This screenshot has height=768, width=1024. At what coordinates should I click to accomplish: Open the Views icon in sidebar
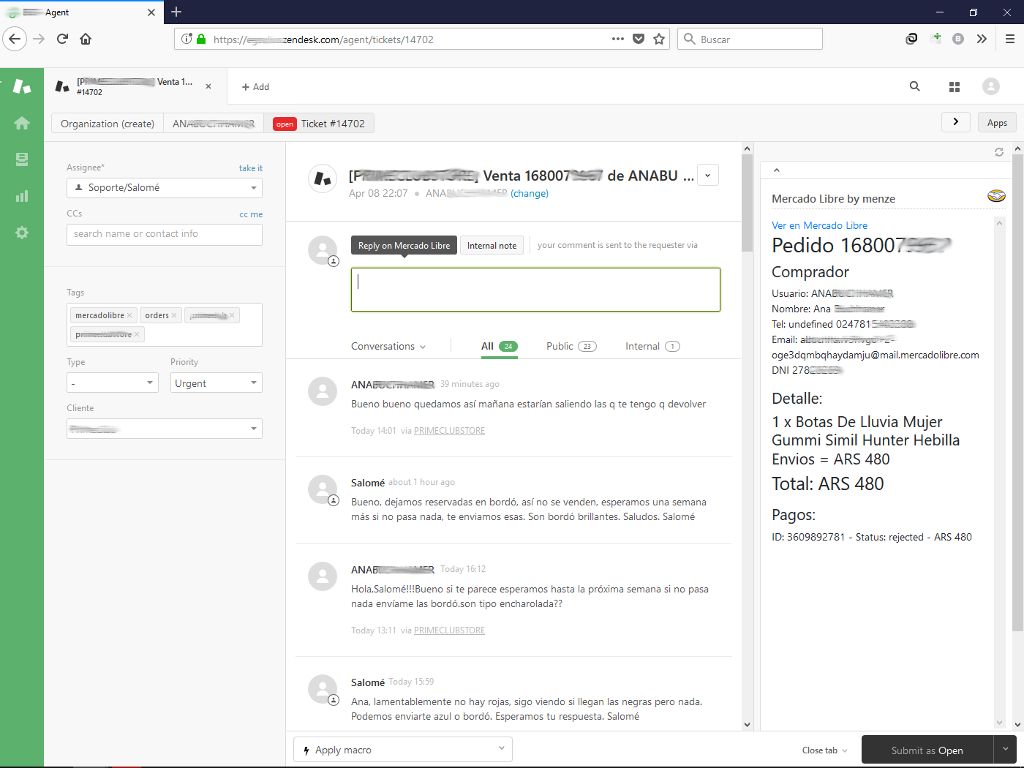click(21, 159)
